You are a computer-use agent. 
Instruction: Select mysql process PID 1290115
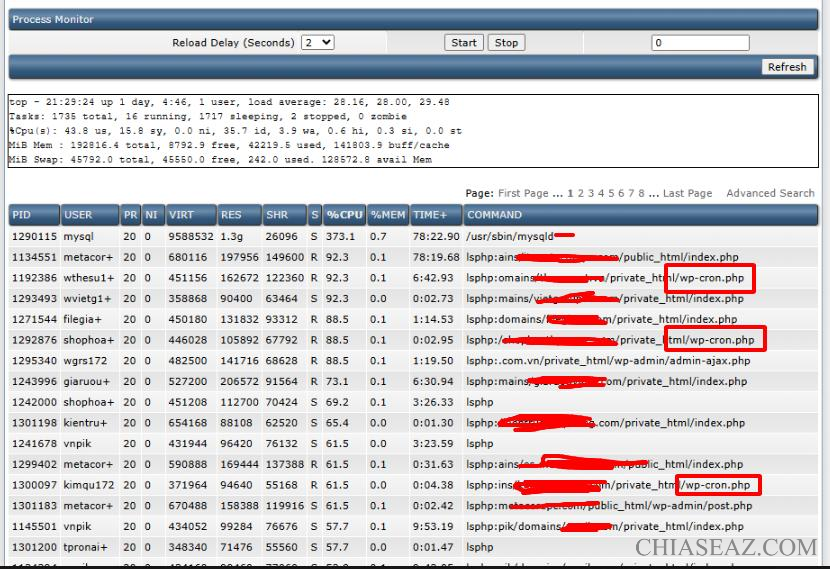pyautogui.click(x=32, y=236)
